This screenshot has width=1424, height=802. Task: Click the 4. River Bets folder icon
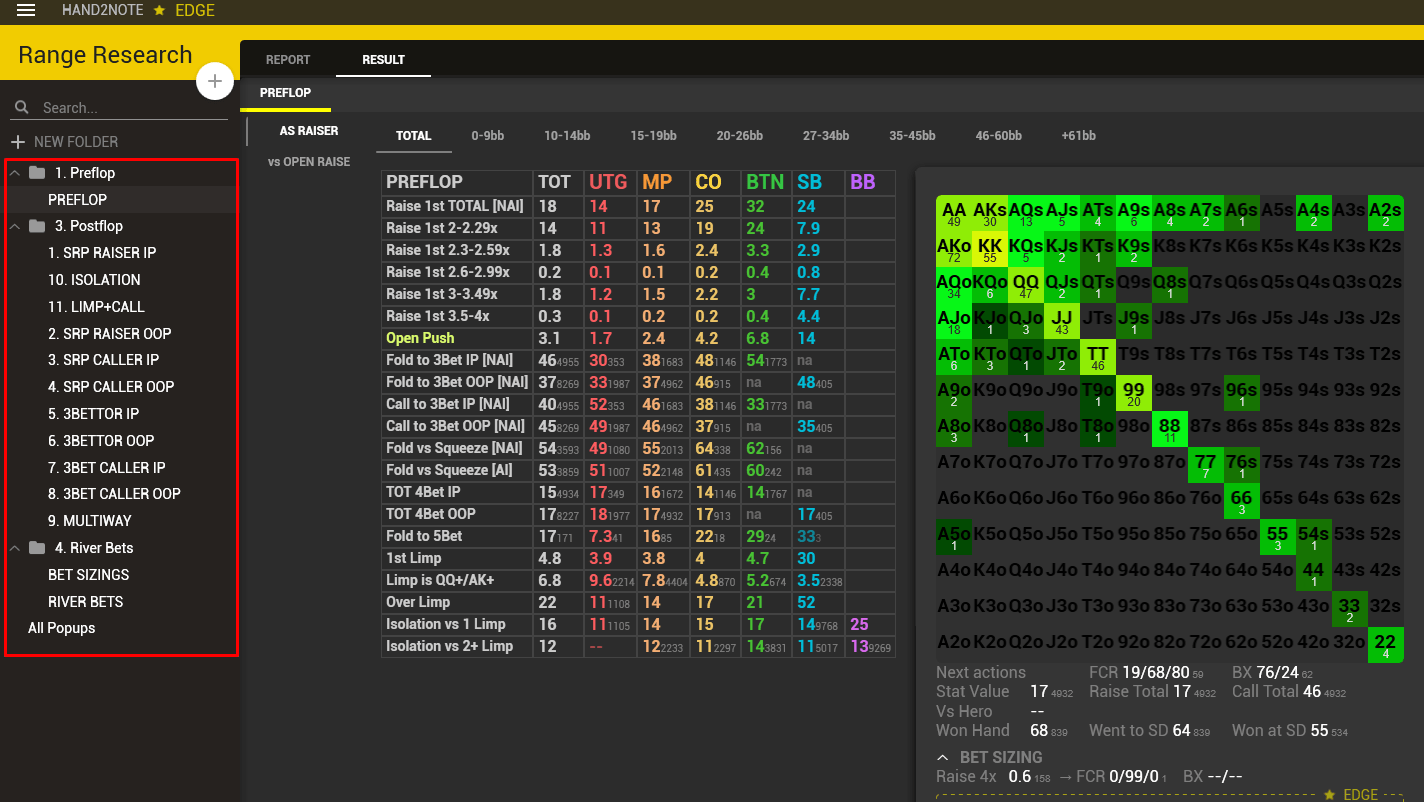pyautogui.click(x=37, y=548)
